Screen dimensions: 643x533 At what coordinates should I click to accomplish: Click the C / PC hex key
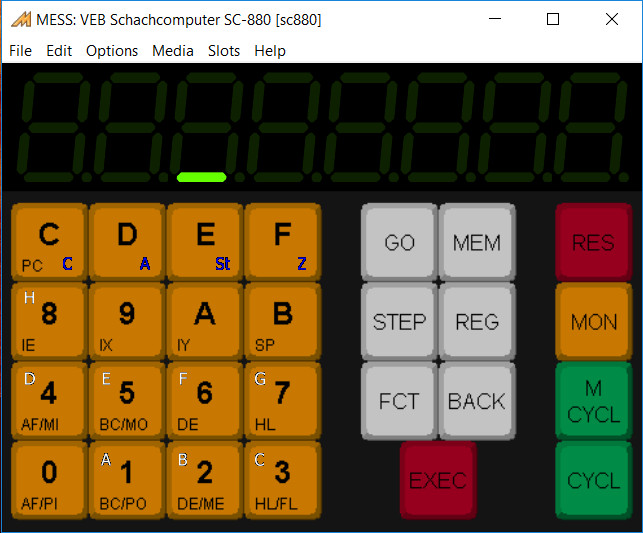[49, 242]
